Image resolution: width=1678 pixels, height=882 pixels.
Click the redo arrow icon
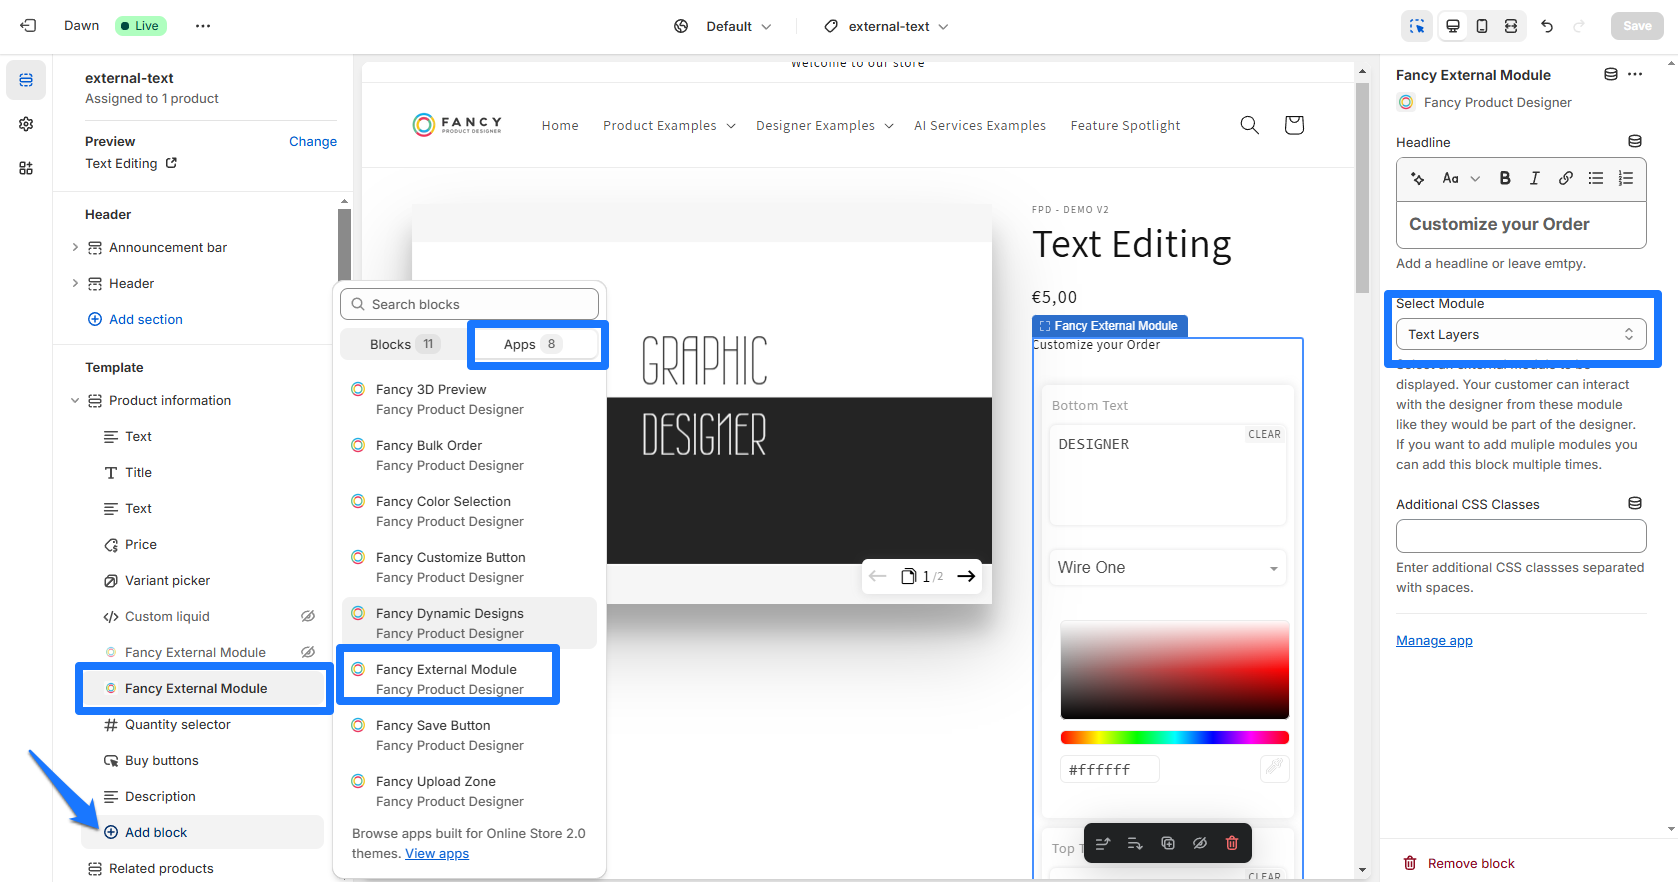pyautogui.click(x=1580, y=26)
